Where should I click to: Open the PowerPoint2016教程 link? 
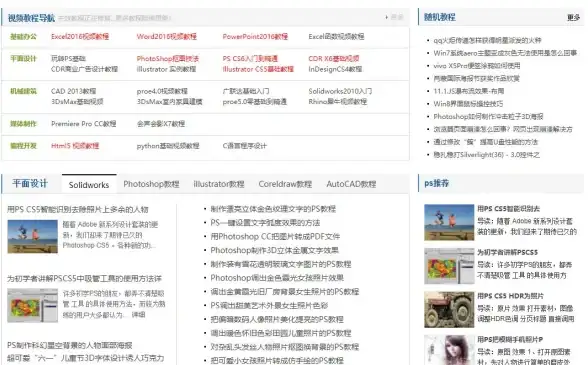coord(255,36)
